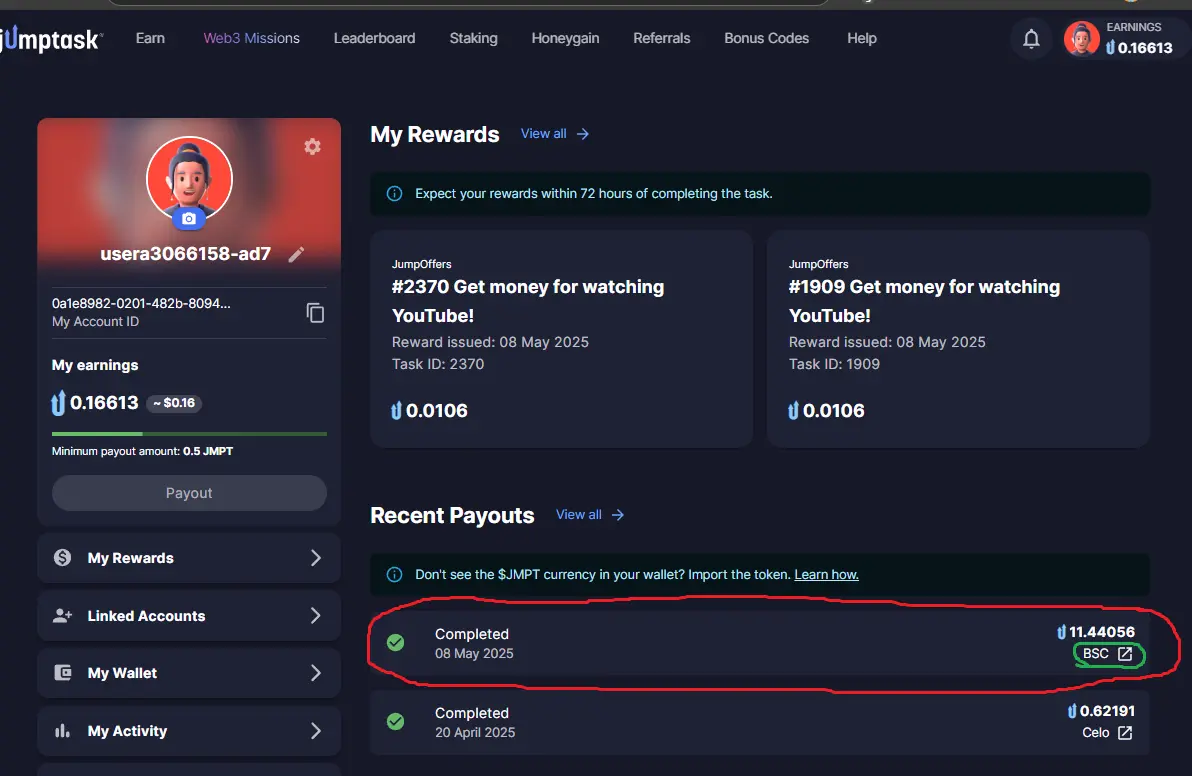Click the ~$0.16 value badge
The height and width of the screenshot is (776, 1192).
point(173,403)
